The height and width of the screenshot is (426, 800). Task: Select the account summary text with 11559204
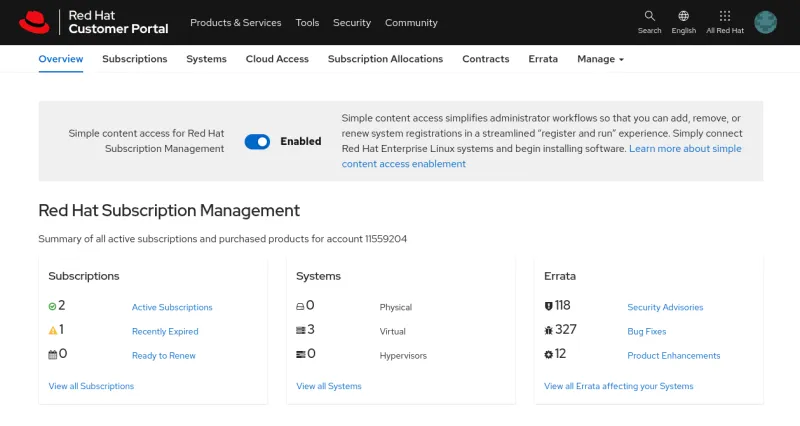point(222,239)
